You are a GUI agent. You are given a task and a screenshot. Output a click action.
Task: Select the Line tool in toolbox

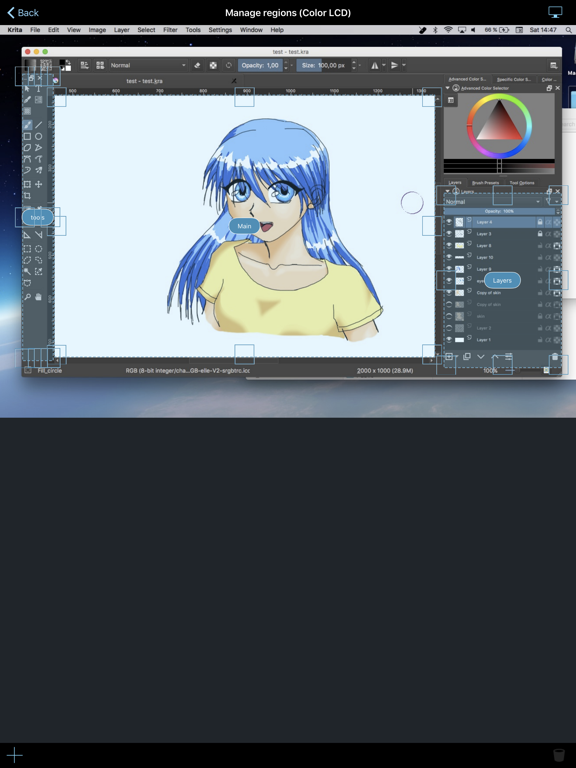(39, 125)
